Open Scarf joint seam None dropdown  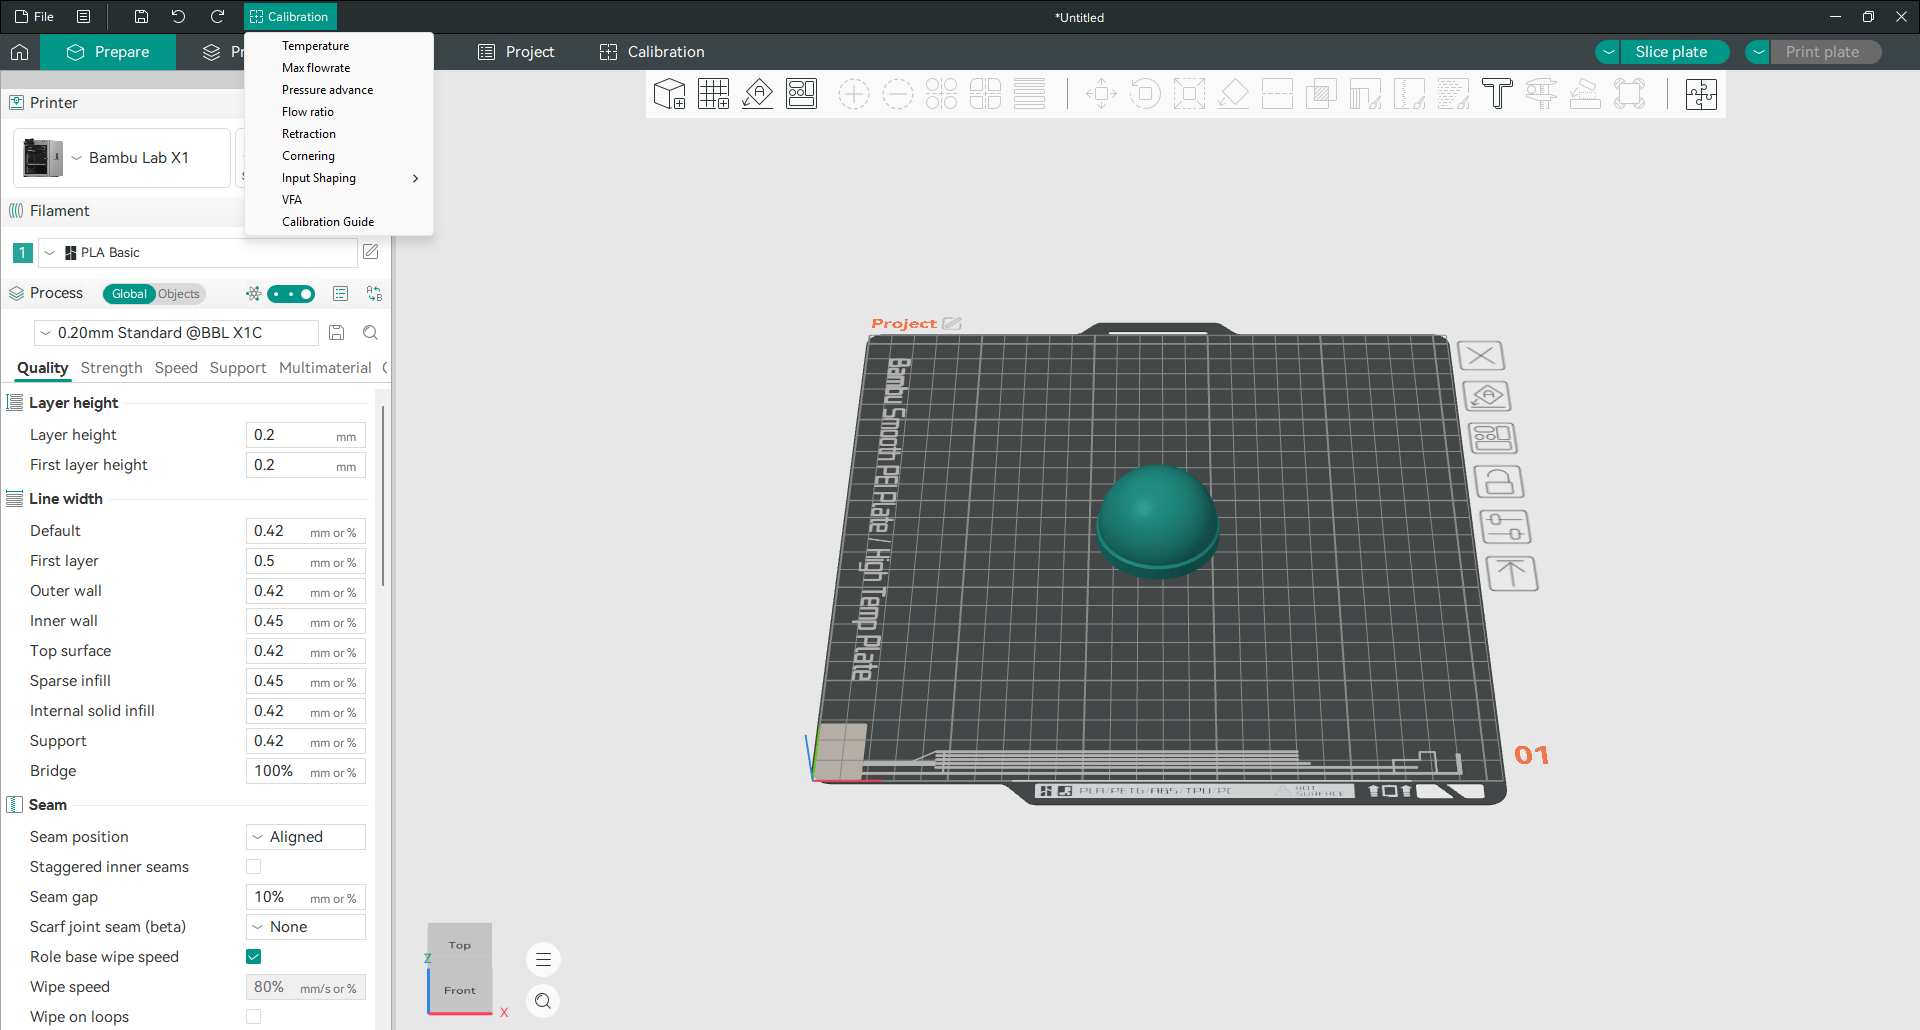click(306, 927)
